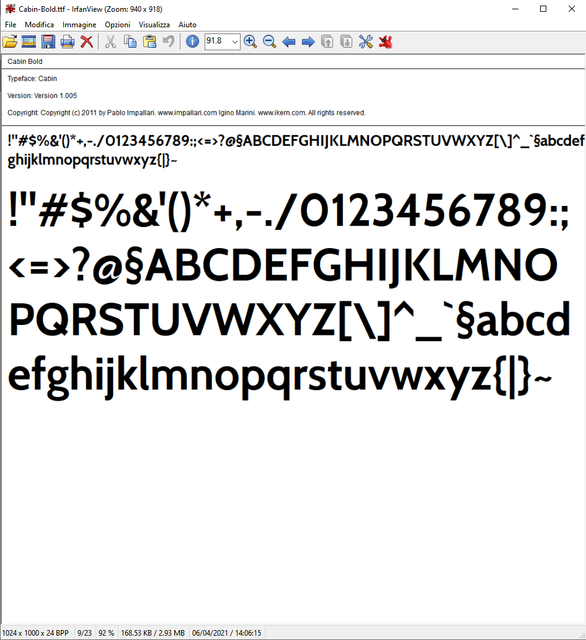
Task: Click the red IrfanView About icon
Action: point(385,42)
